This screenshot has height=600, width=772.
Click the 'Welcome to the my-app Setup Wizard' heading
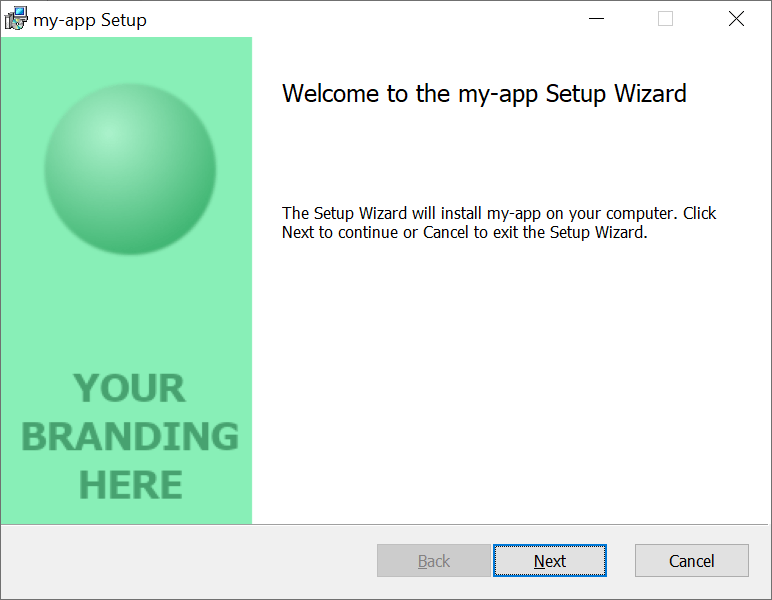(484, 94)
